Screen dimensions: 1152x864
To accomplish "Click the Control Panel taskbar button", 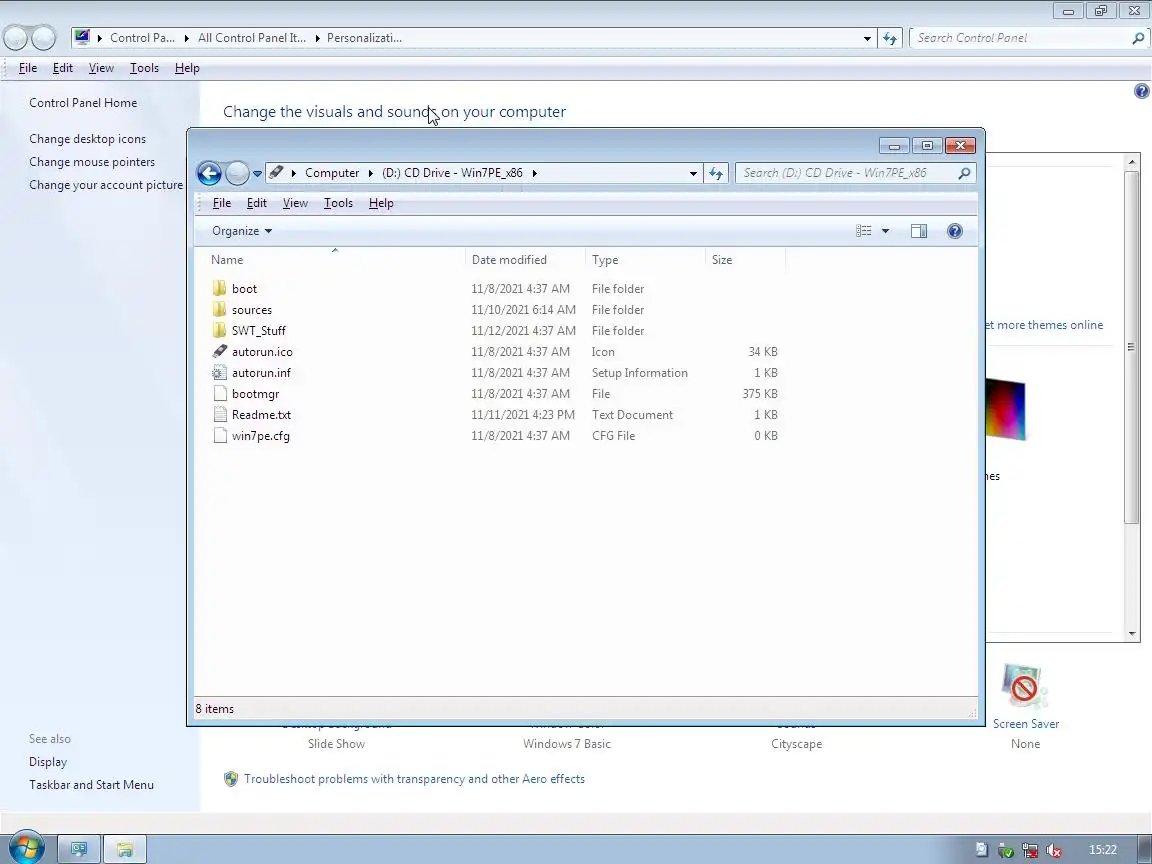I will (x=79, y=849).
